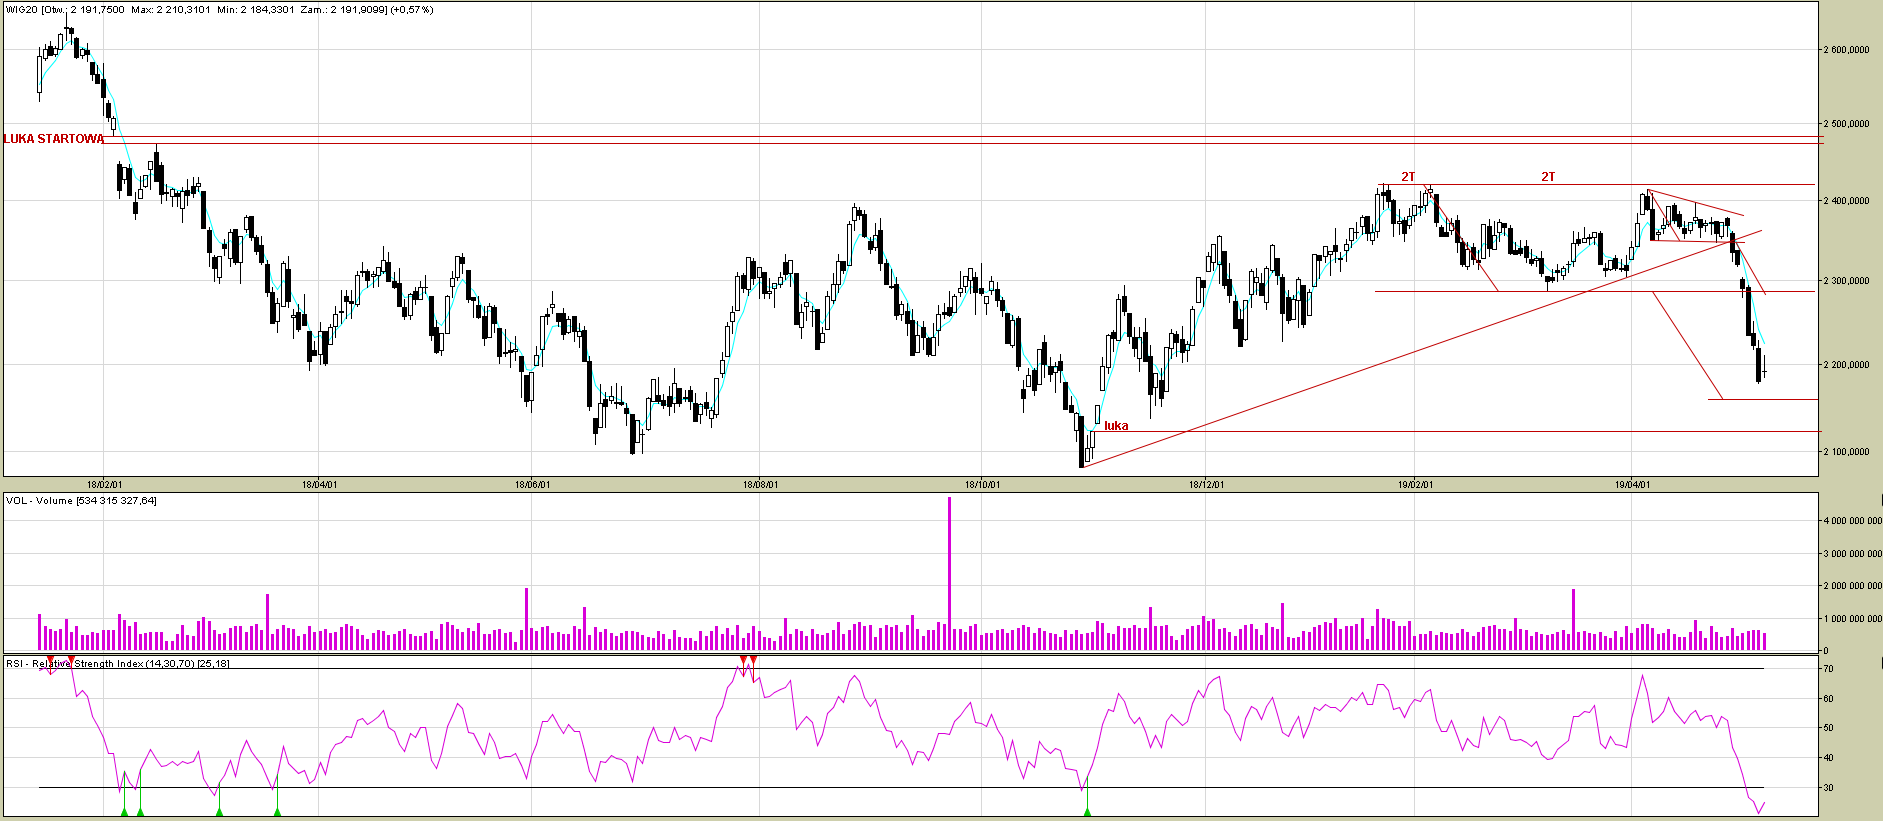Select the 19/04/01 date label
The width and height of the screenshot is (1883, 821).
click(x=1632, y=485)
